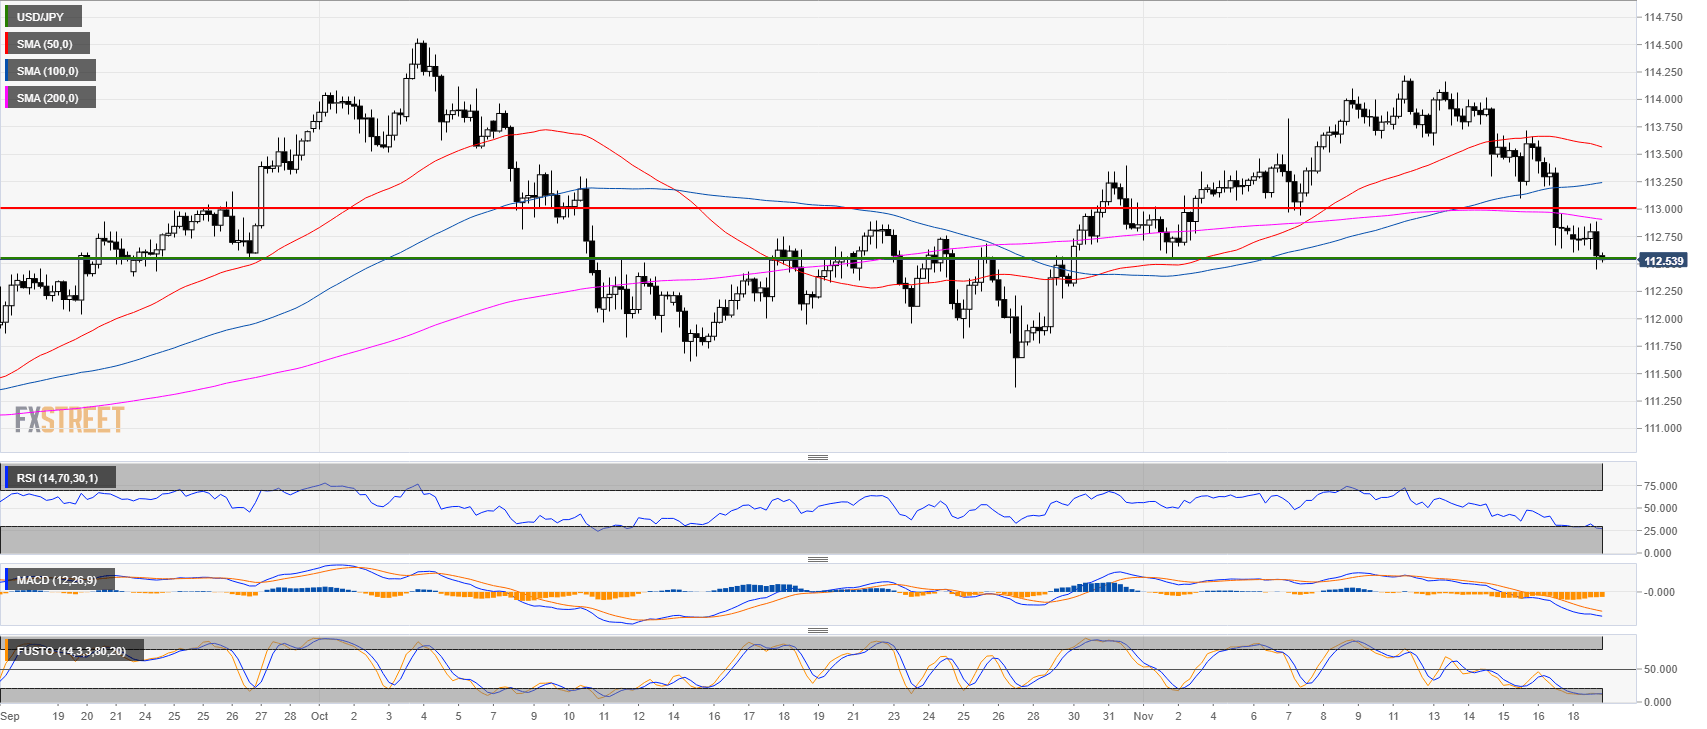Click the resize handle above the RSI panel
1707x729 pixels.
817,457
